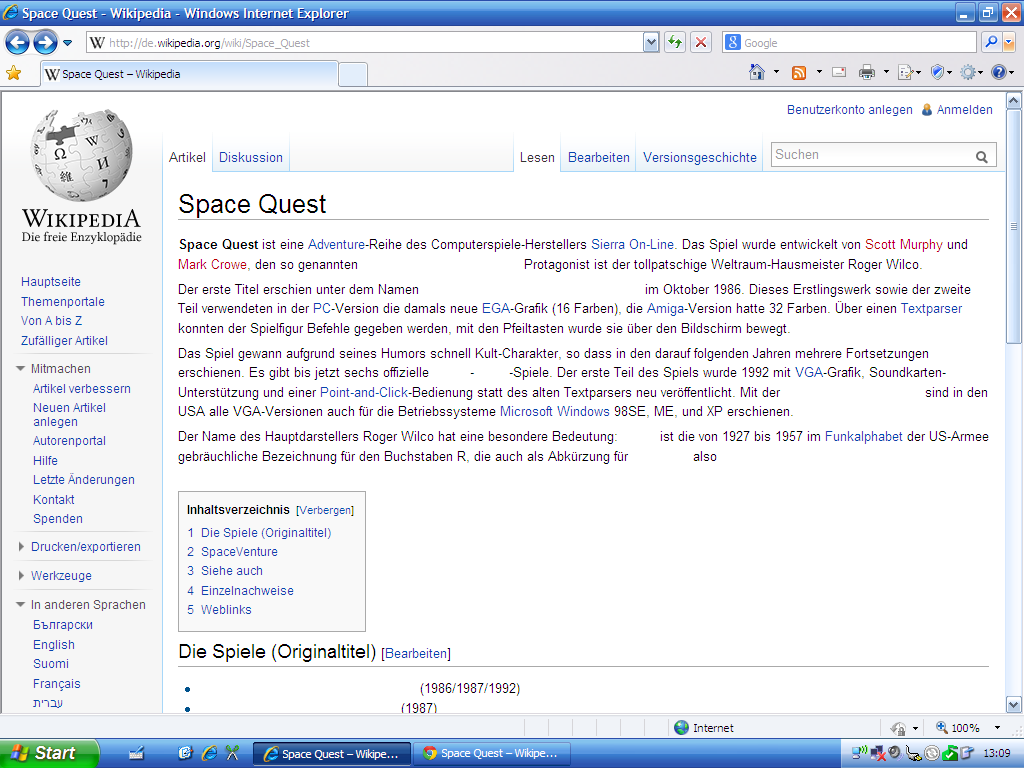Select the Lesen tab
The image size is (1024, 768).
pos(537,157)
